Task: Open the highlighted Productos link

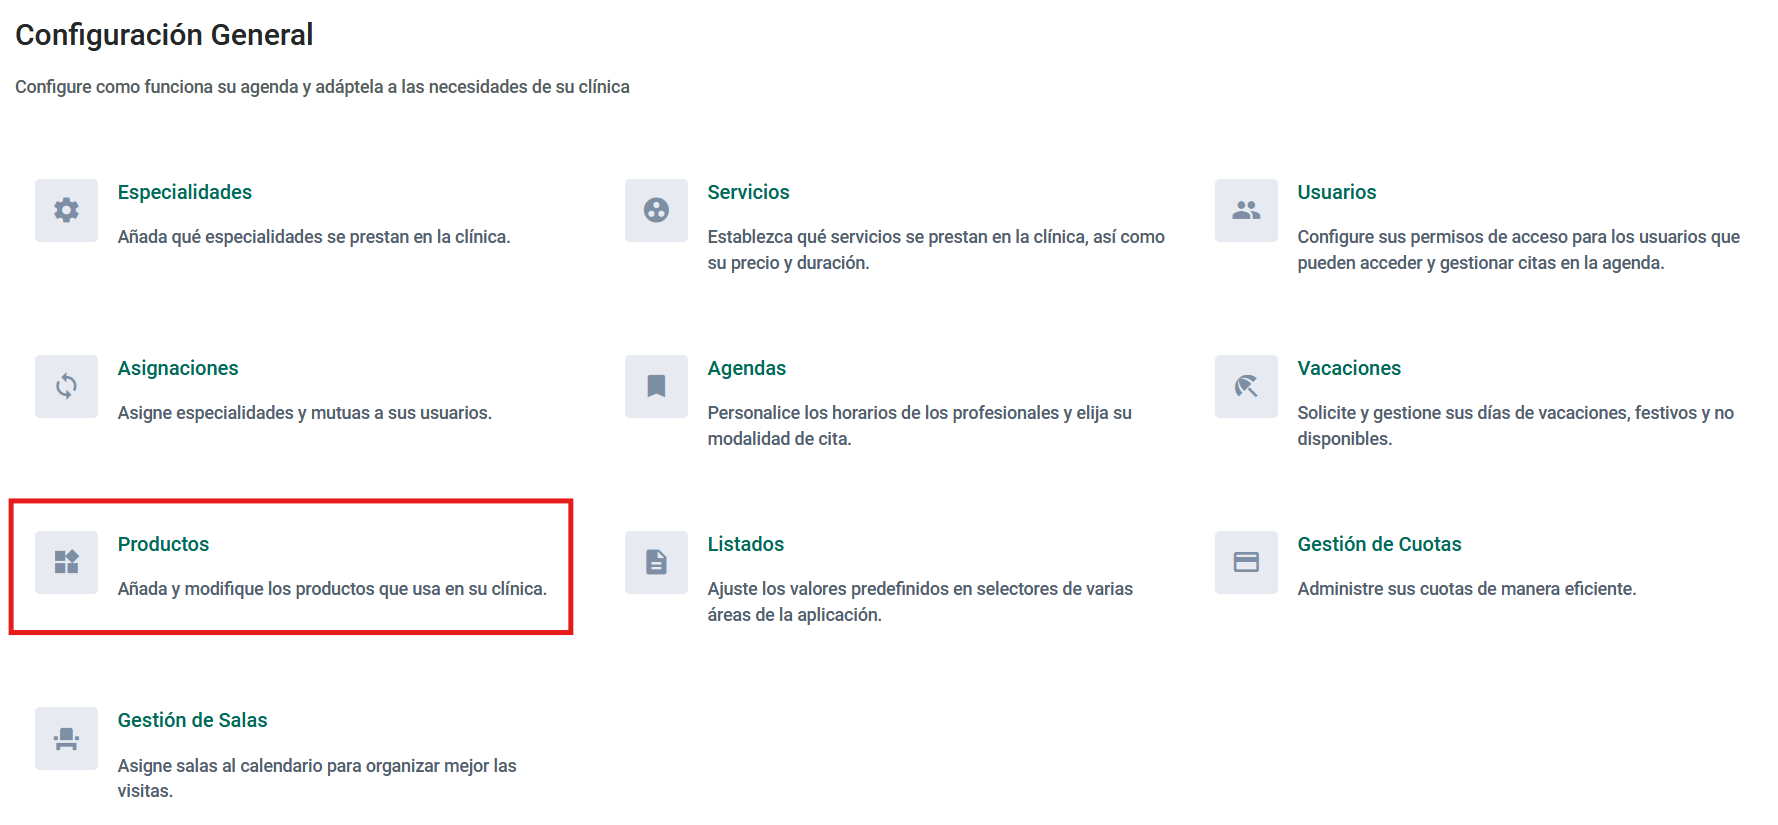Action: (163, 544)
